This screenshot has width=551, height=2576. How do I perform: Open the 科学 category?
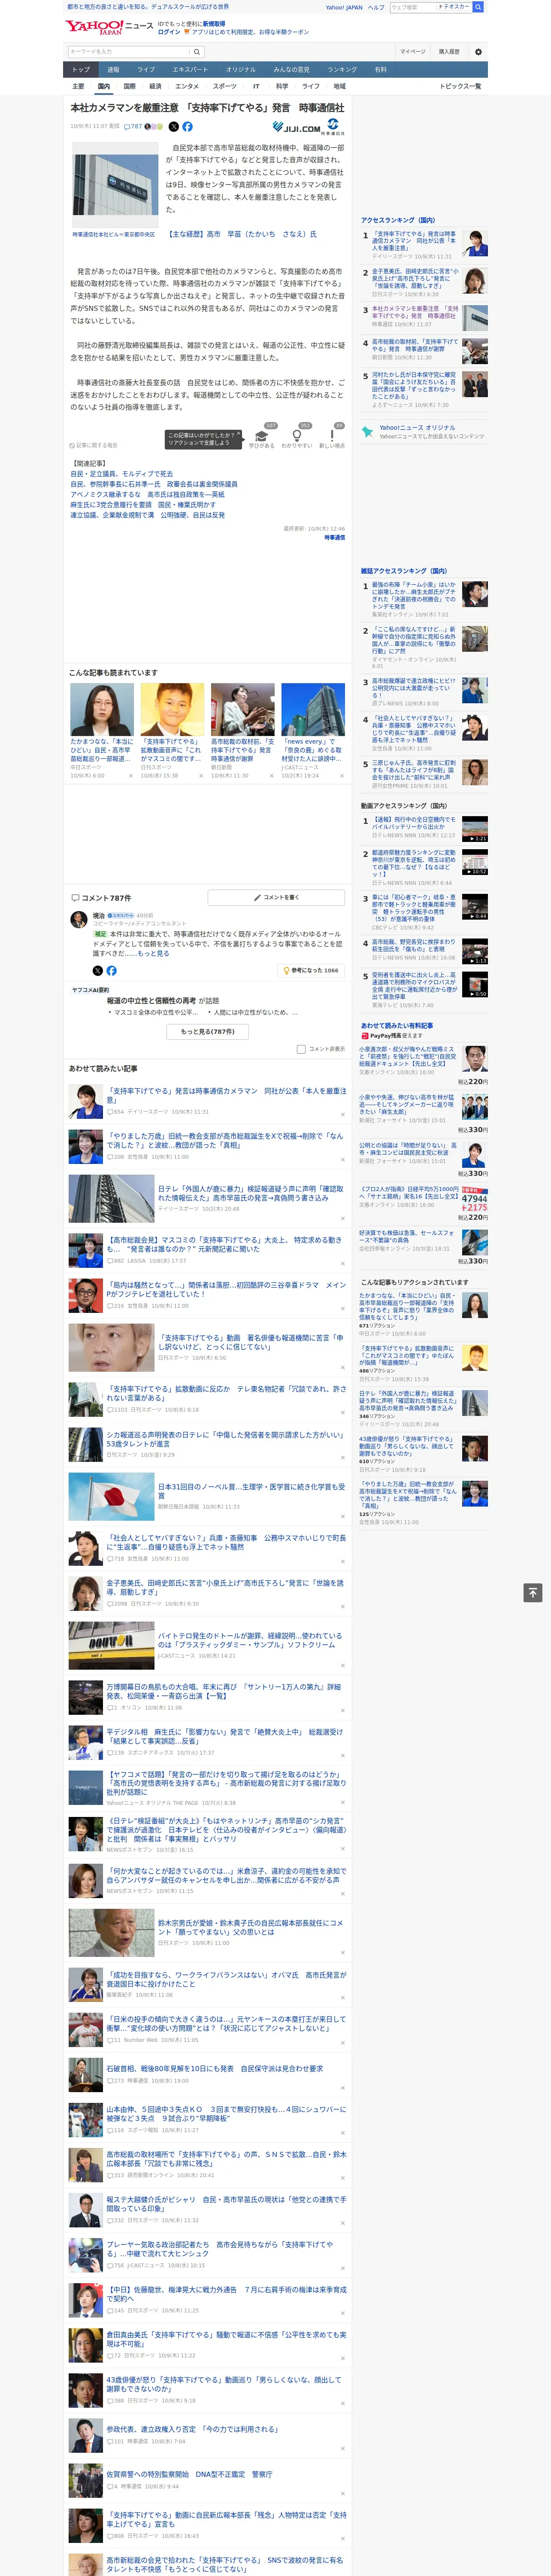[x=282, y=86]
